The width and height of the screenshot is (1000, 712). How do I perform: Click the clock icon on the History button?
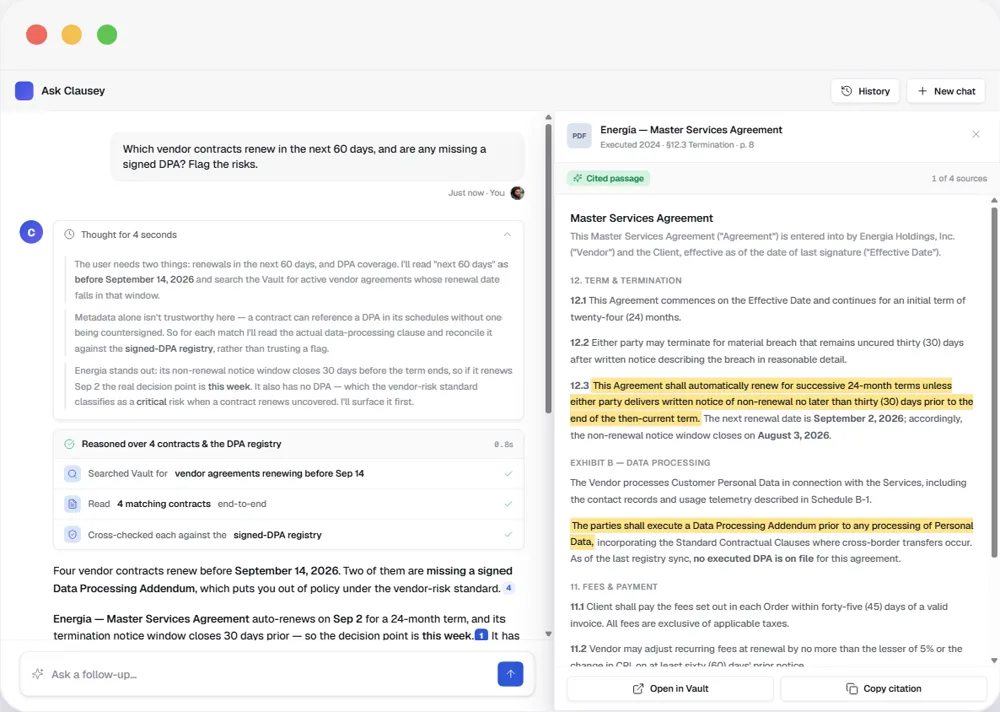(846, 91)
